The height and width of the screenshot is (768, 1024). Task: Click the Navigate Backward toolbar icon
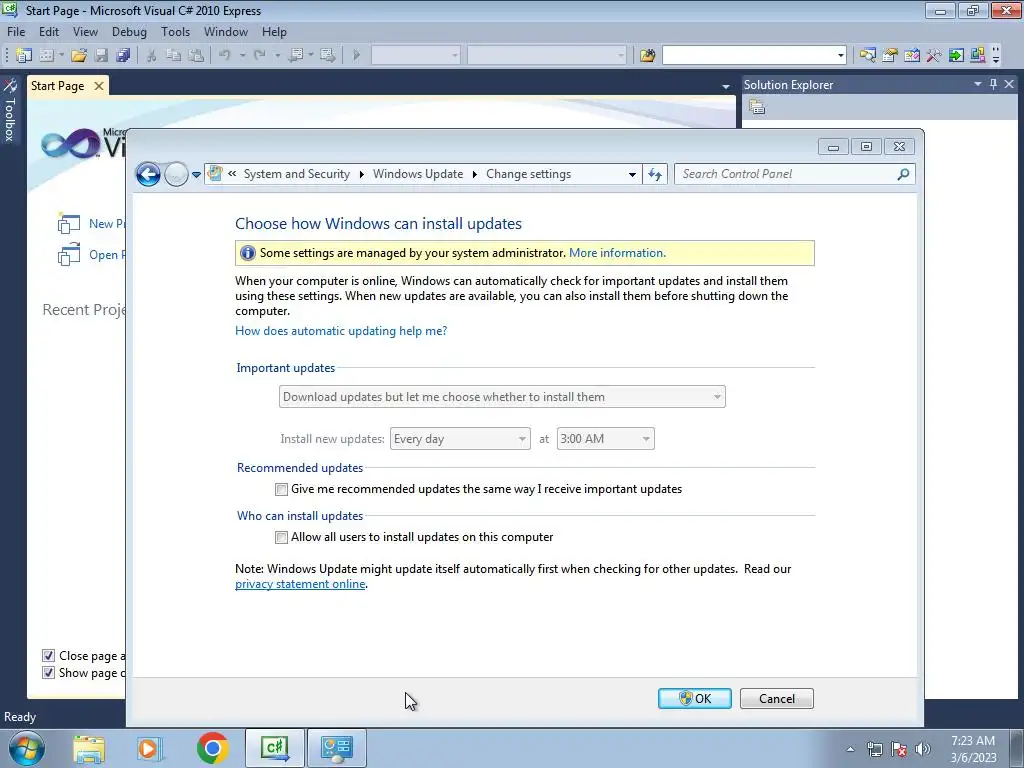pyautogui.click(x=296, y=56)
